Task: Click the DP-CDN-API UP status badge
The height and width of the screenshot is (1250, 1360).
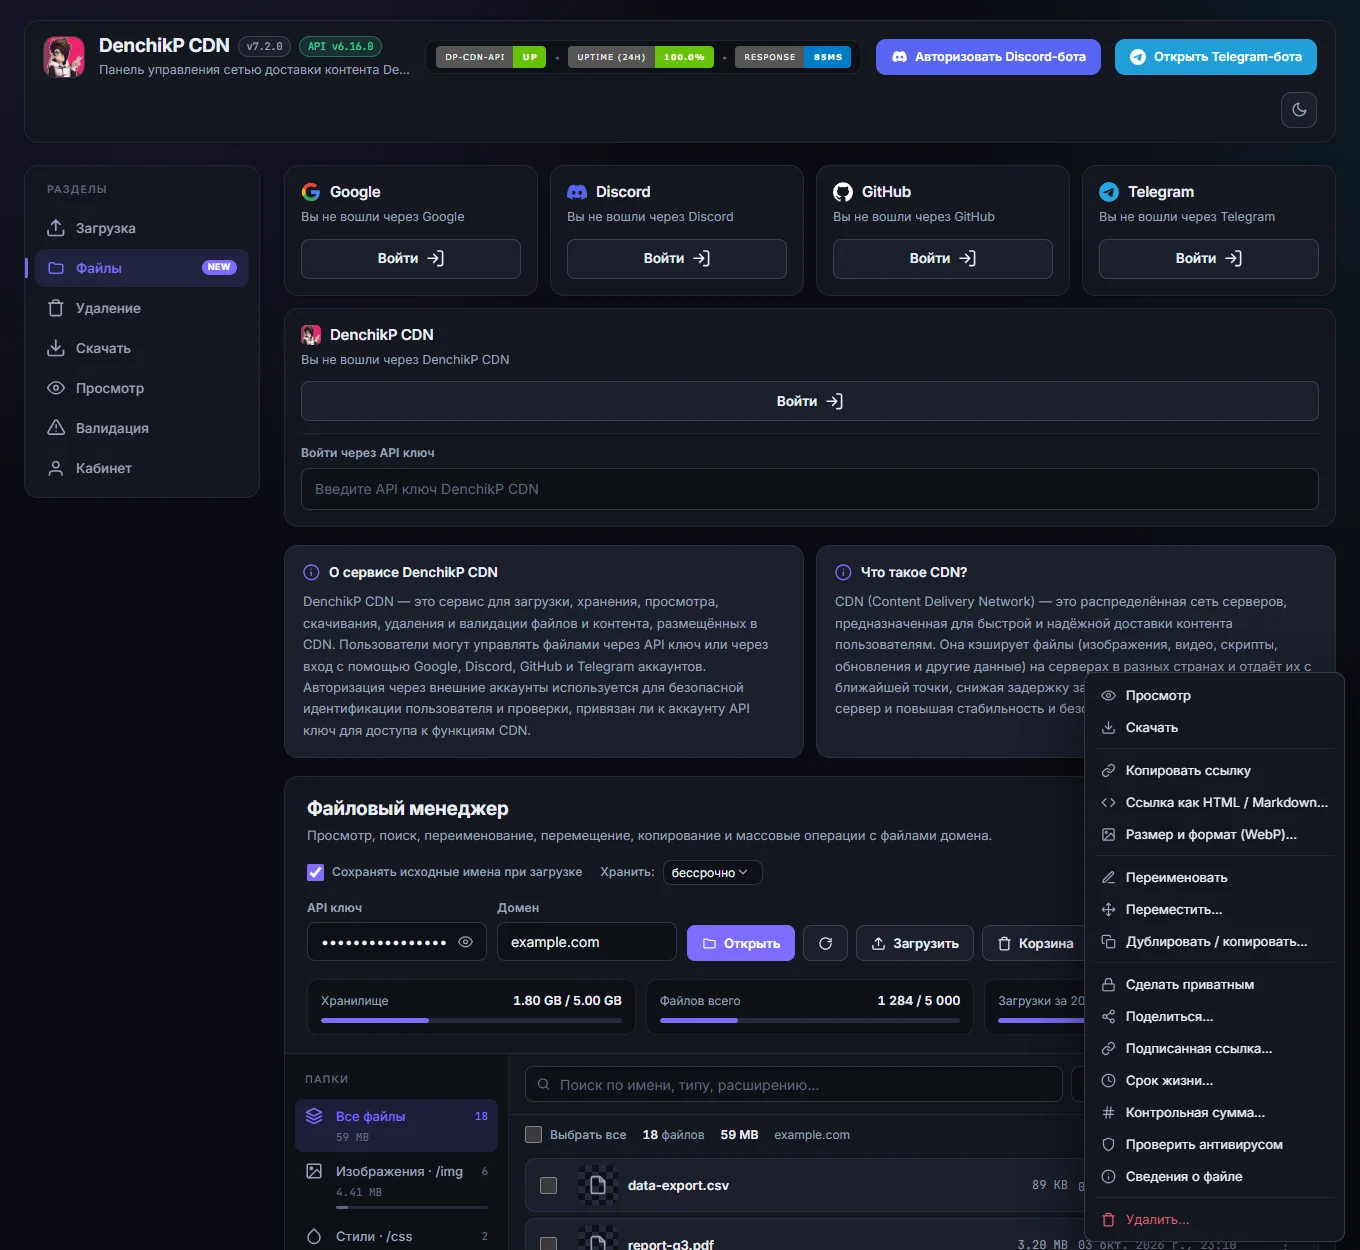Action: [490, 57]
